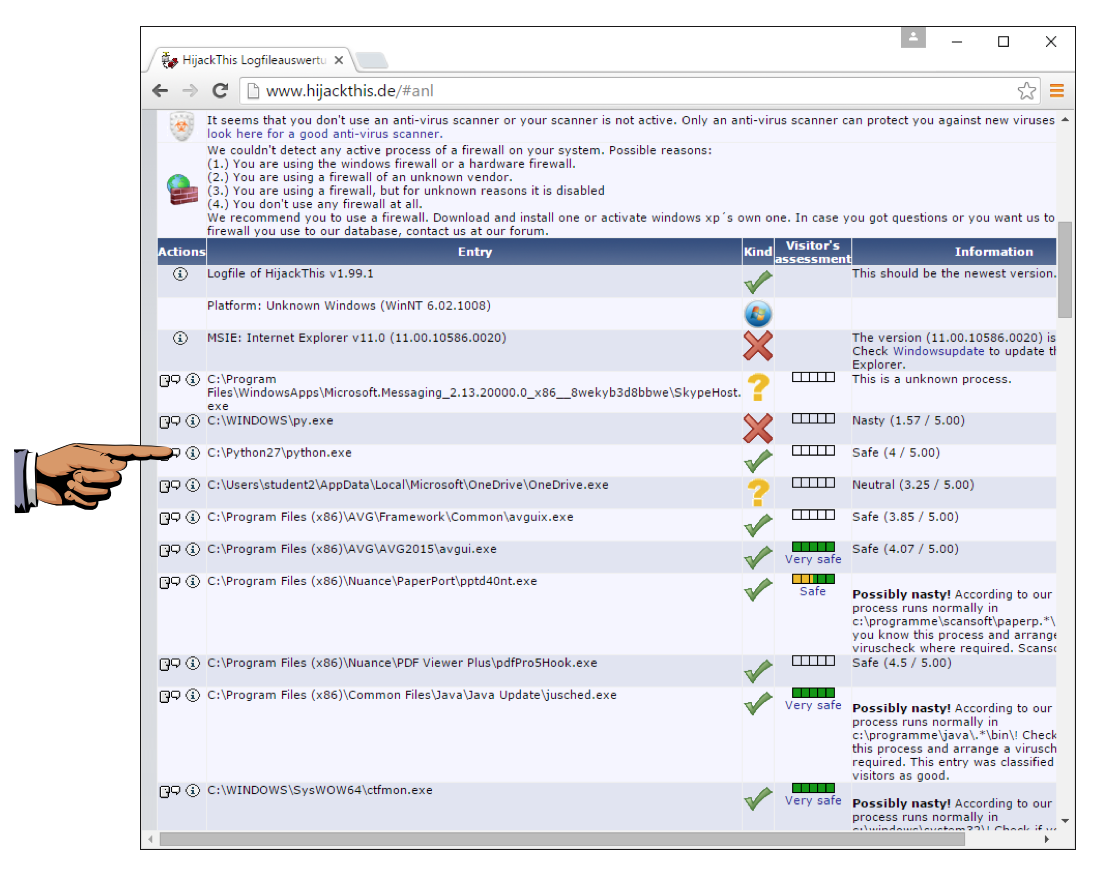Open the Chrome hamburger menu

pos(1057,90)
